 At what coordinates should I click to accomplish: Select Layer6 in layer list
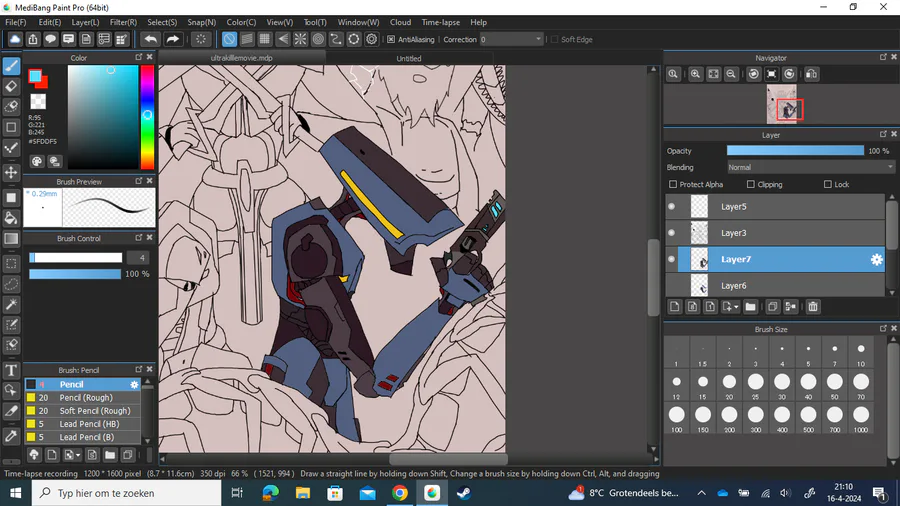pos(775,286)
